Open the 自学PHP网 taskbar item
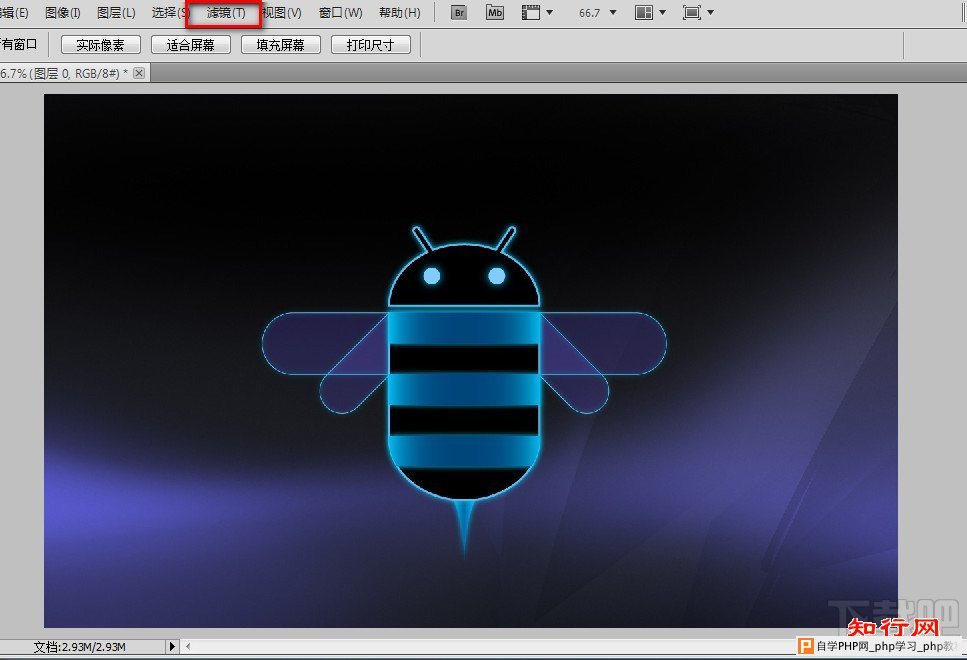The width and height of the screenshot is (967, 660). [x=881, y=646]
